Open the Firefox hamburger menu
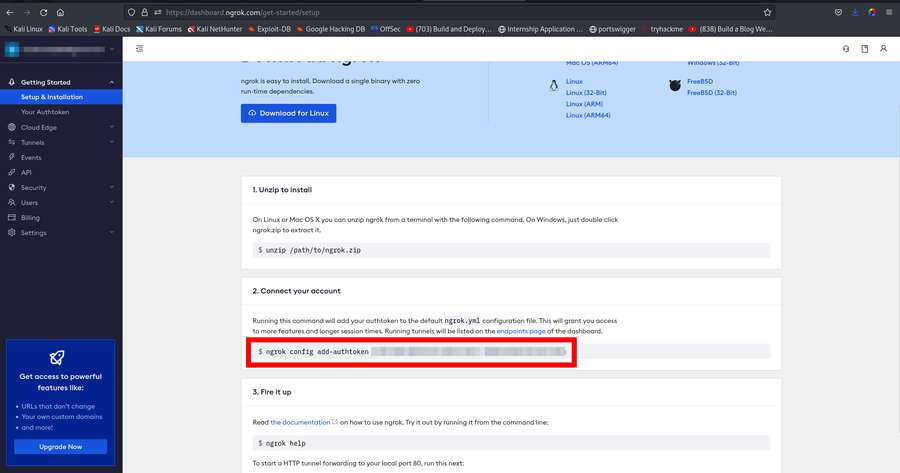This screenshot has height=473, width=900. [x=889, y=12]
